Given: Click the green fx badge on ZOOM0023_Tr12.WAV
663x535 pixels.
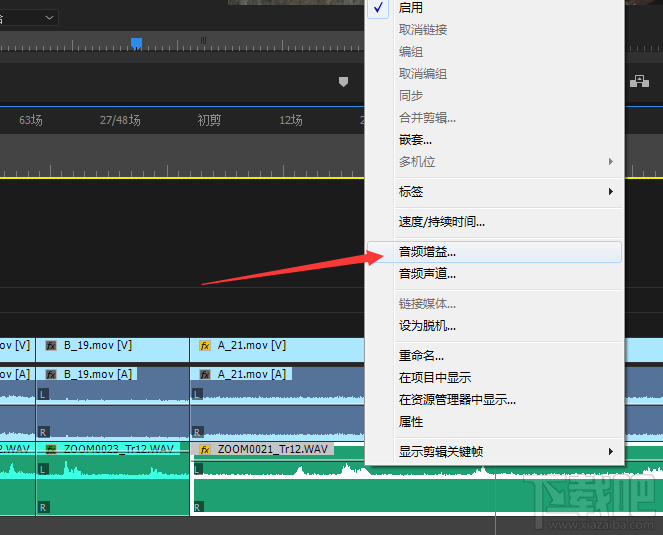Looking at the screenshot, I should [x=51, y=449].
